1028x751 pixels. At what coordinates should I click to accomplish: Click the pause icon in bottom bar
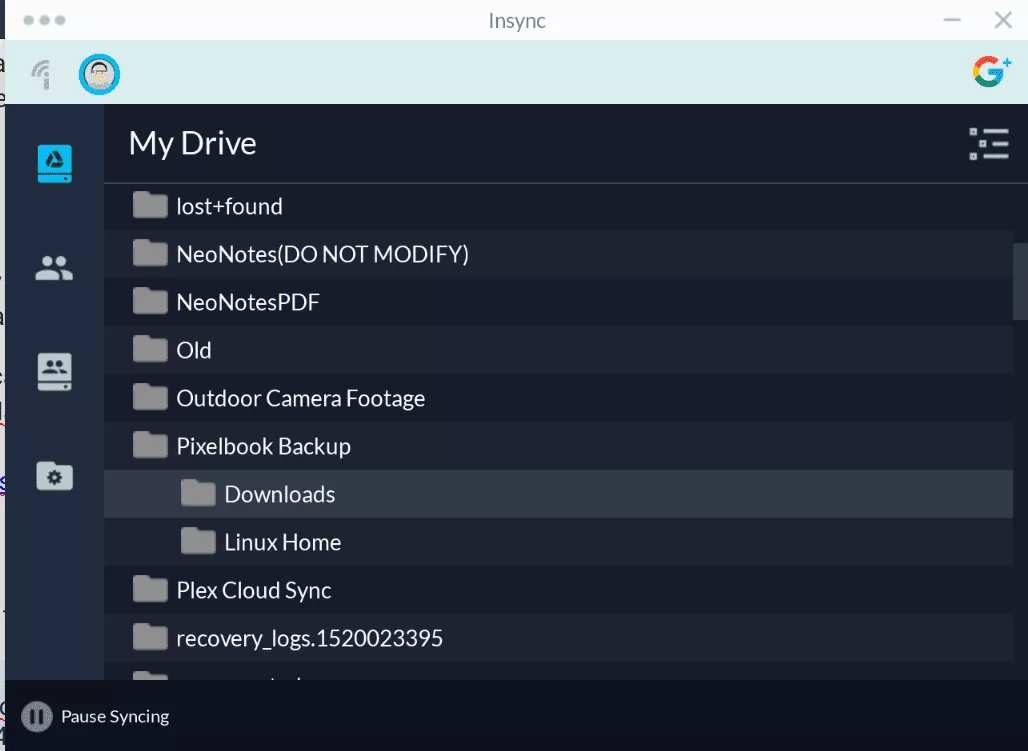click(x=36, y=716)
